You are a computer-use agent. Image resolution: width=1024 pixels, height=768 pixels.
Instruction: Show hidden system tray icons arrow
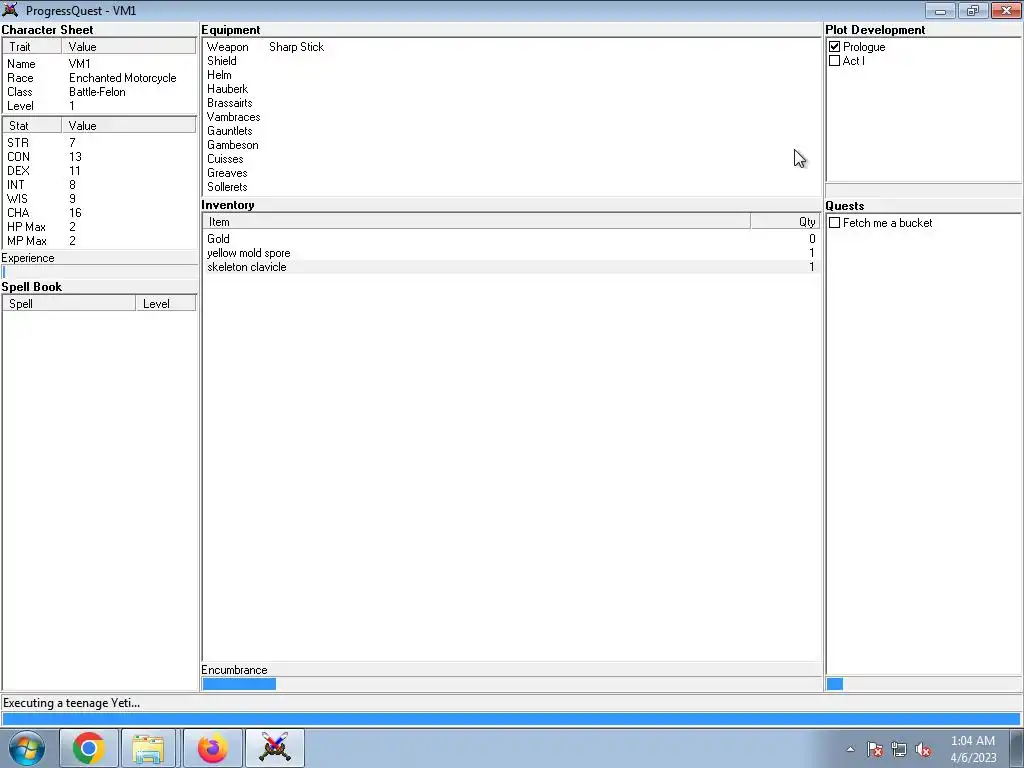[x=850, y=749]
